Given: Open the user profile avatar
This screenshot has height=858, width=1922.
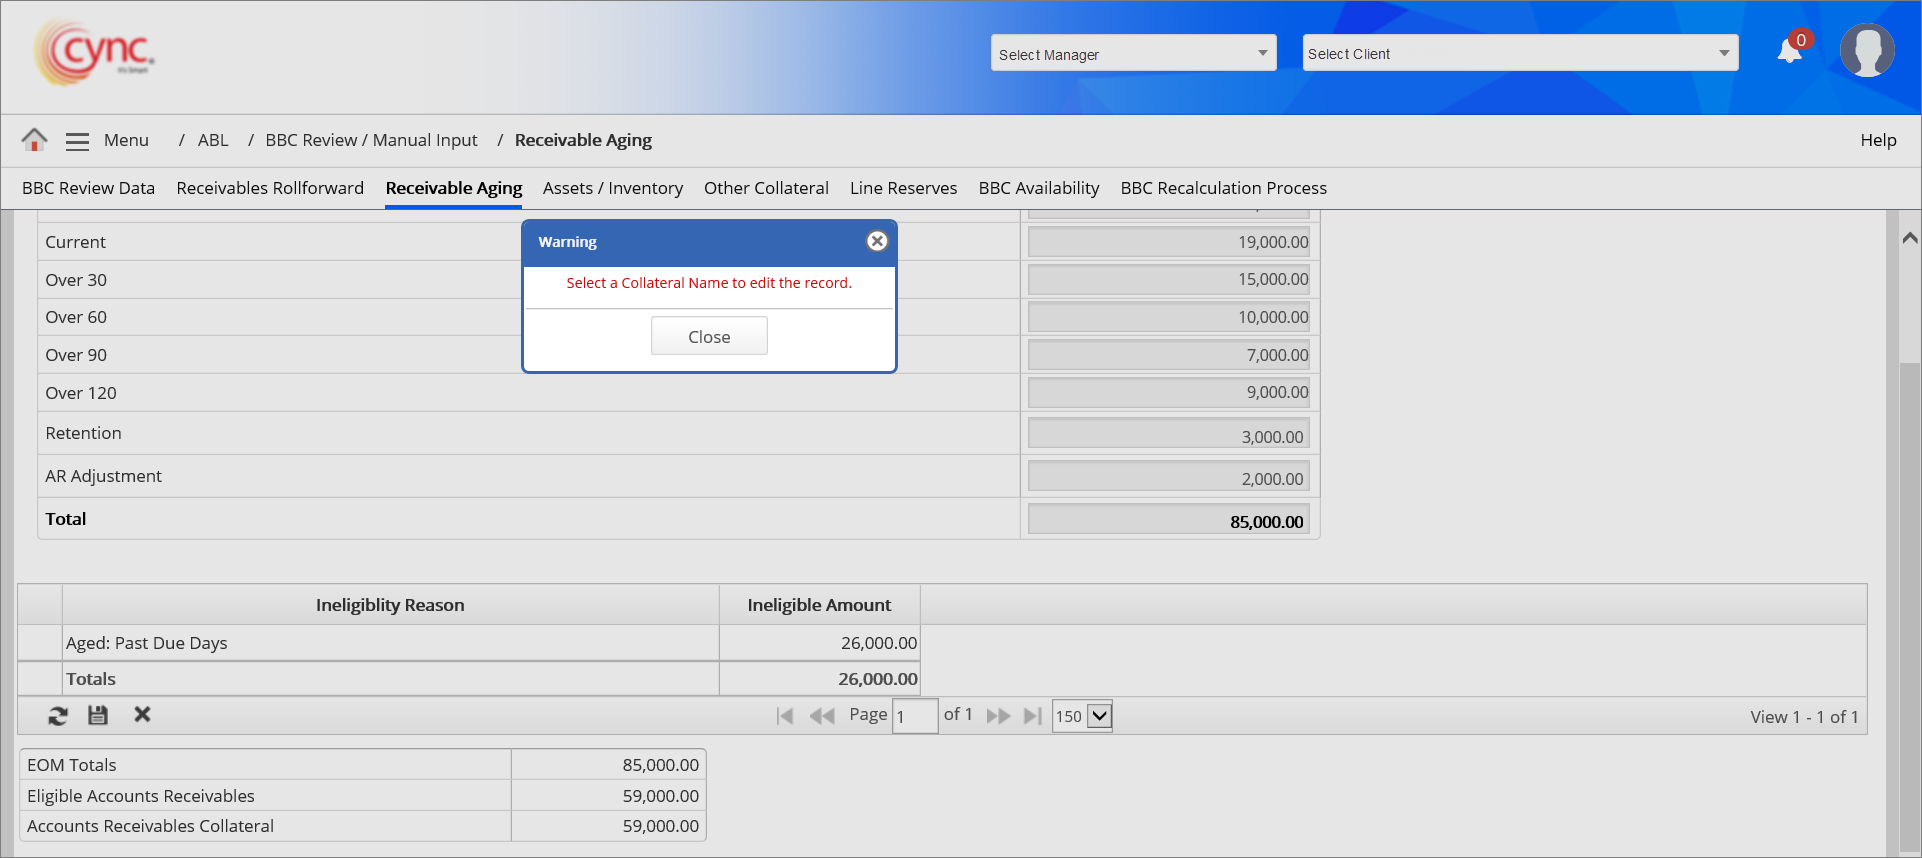Looking at the screenshot, I should (1866, 51).
